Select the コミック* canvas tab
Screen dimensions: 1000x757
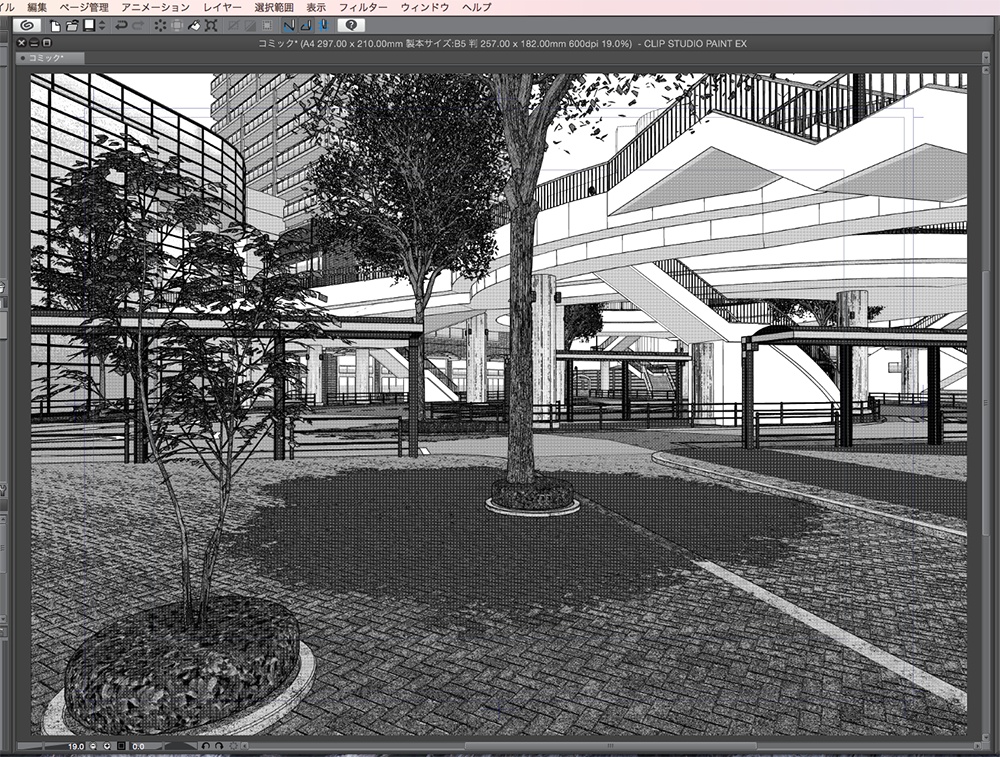(x=50, y=58)
